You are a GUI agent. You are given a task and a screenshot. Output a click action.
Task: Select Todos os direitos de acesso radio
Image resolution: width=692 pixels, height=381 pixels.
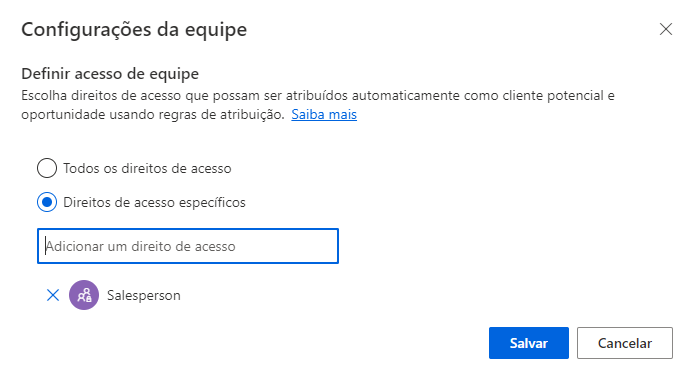(47, 168)
